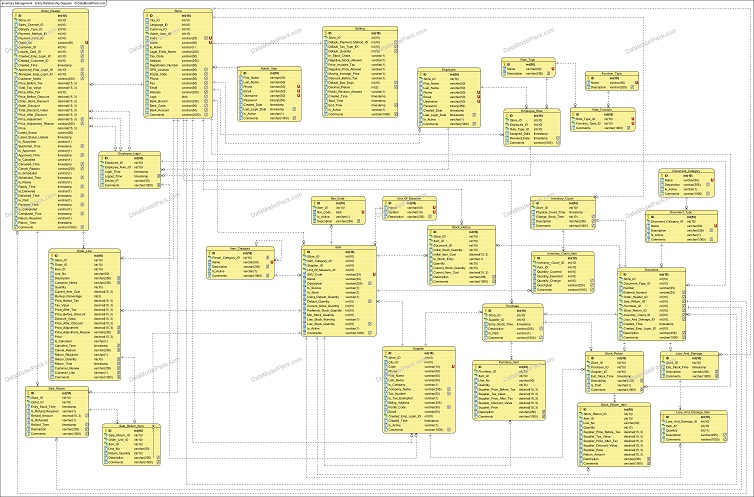Viewport: 754px width, 497px height.
Task: Select Sales_Channel_ID row in Order_Header
Action: pos(50,25)
